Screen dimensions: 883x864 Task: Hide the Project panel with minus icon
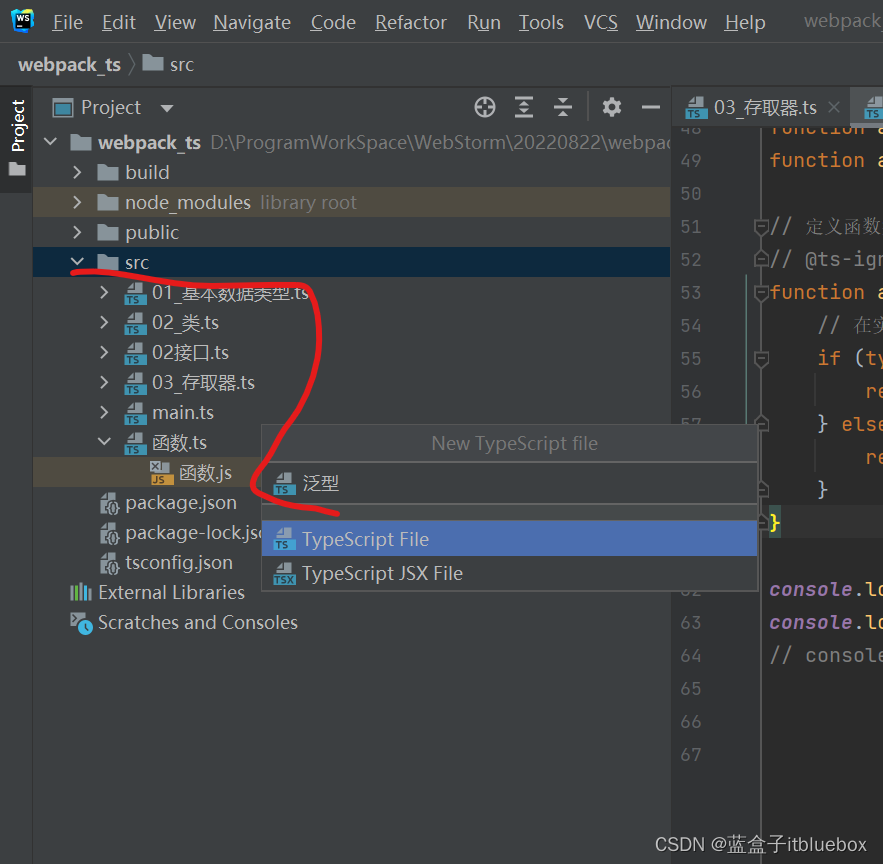coord(650,107)
